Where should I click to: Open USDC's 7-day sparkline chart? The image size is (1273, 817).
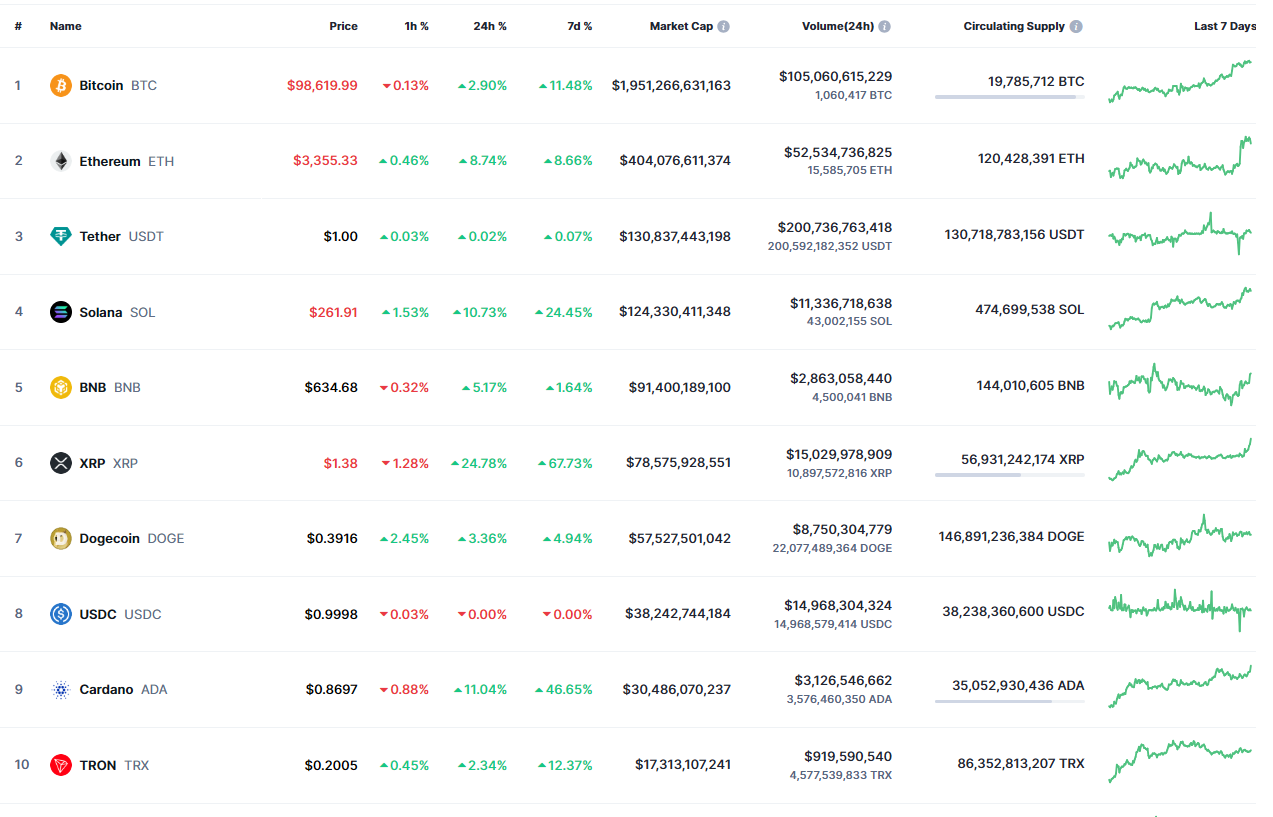[x=1180, y=610]
